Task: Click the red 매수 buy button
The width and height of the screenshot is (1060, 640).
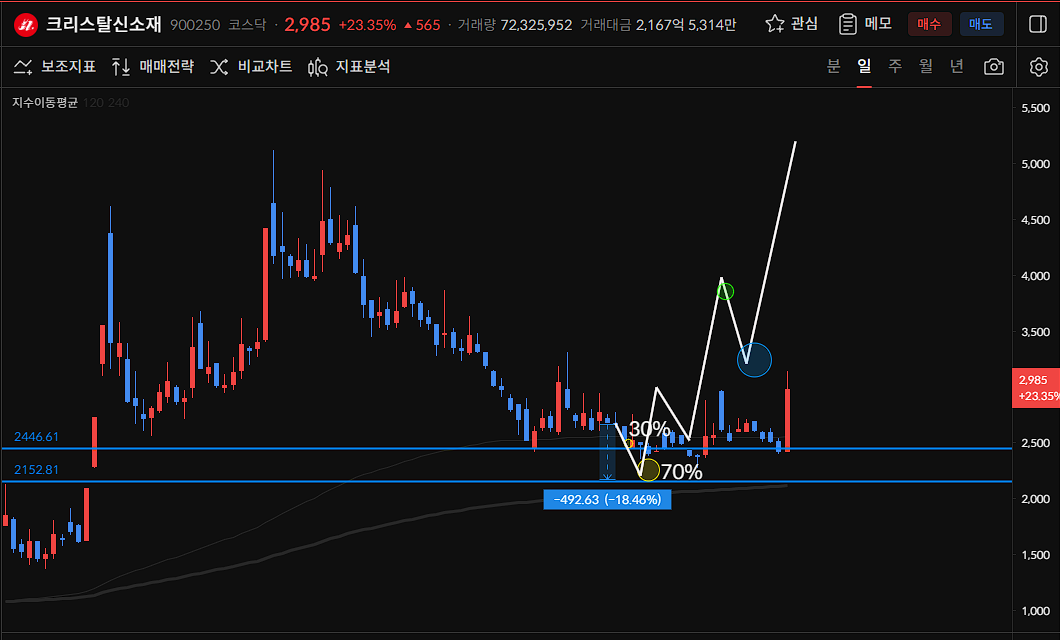Action: click(929, 24)
